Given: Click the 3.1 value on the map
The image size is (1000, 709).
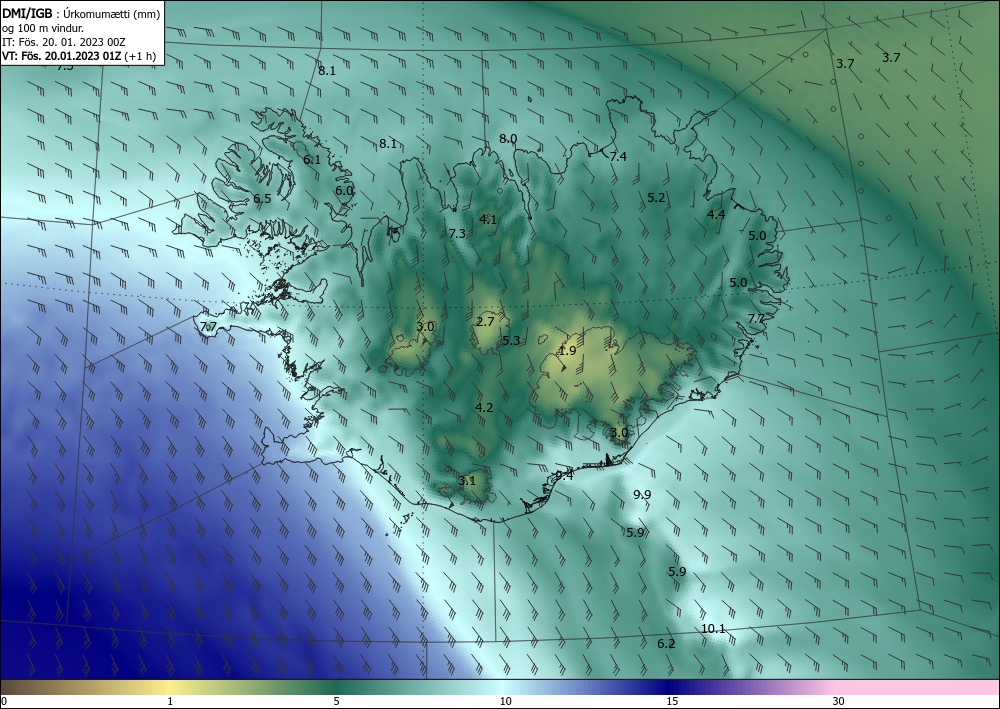Looking at the screenshot, I should (467, 480).
